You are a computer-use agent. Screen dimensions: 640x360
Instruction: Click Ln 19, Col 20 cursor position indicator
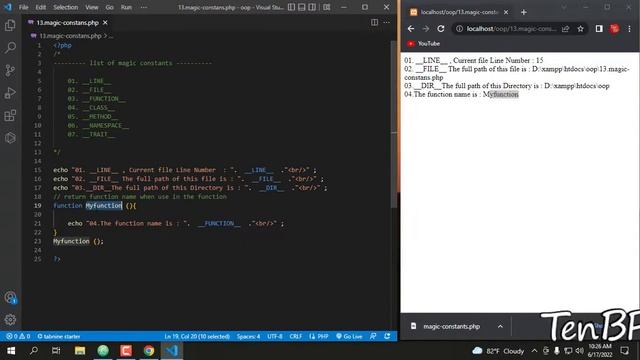(197, 336)
